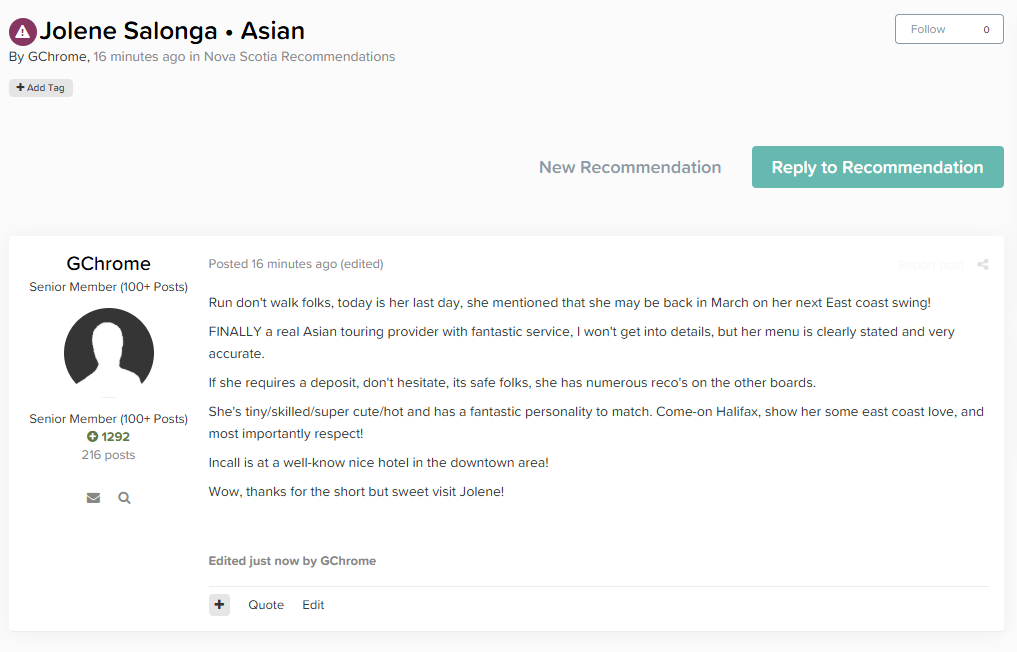Screen dimensions: 1017x652
Task: Open the share post icon
Action: pos(983,265)
